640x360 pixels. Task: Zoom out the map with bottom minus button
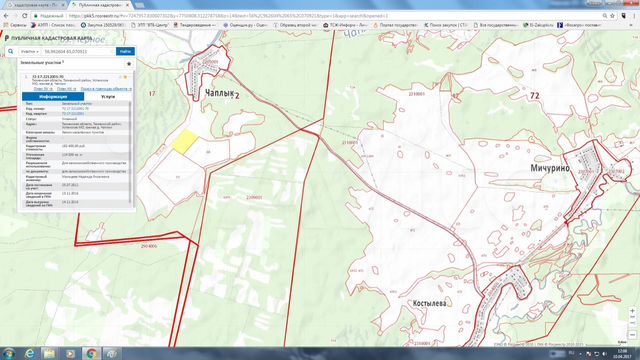tap(632, 335)
